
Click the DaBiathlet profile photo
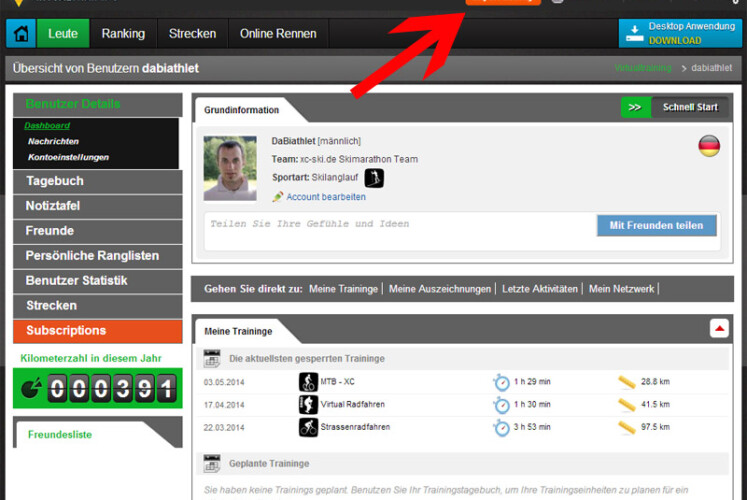coord(230,168)
